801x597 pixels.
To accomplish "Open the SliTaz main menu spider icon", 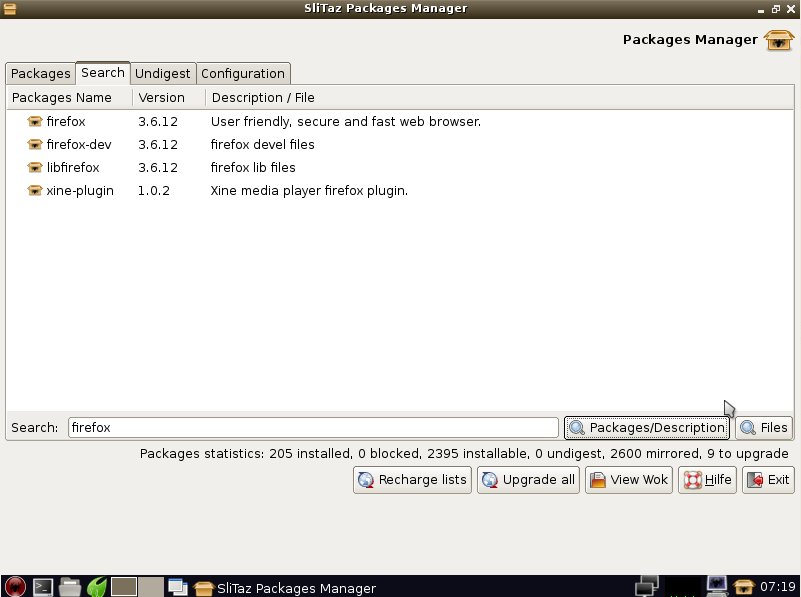I will [x=15, y=586].
